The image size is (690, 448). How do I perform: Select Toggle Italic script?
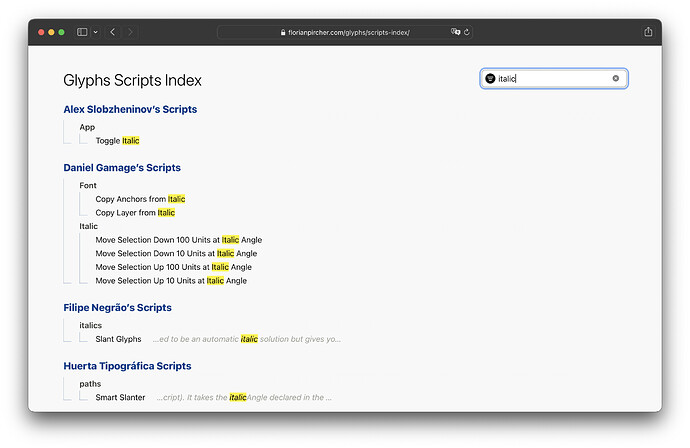pyautogui.click(x=117, y=141)
